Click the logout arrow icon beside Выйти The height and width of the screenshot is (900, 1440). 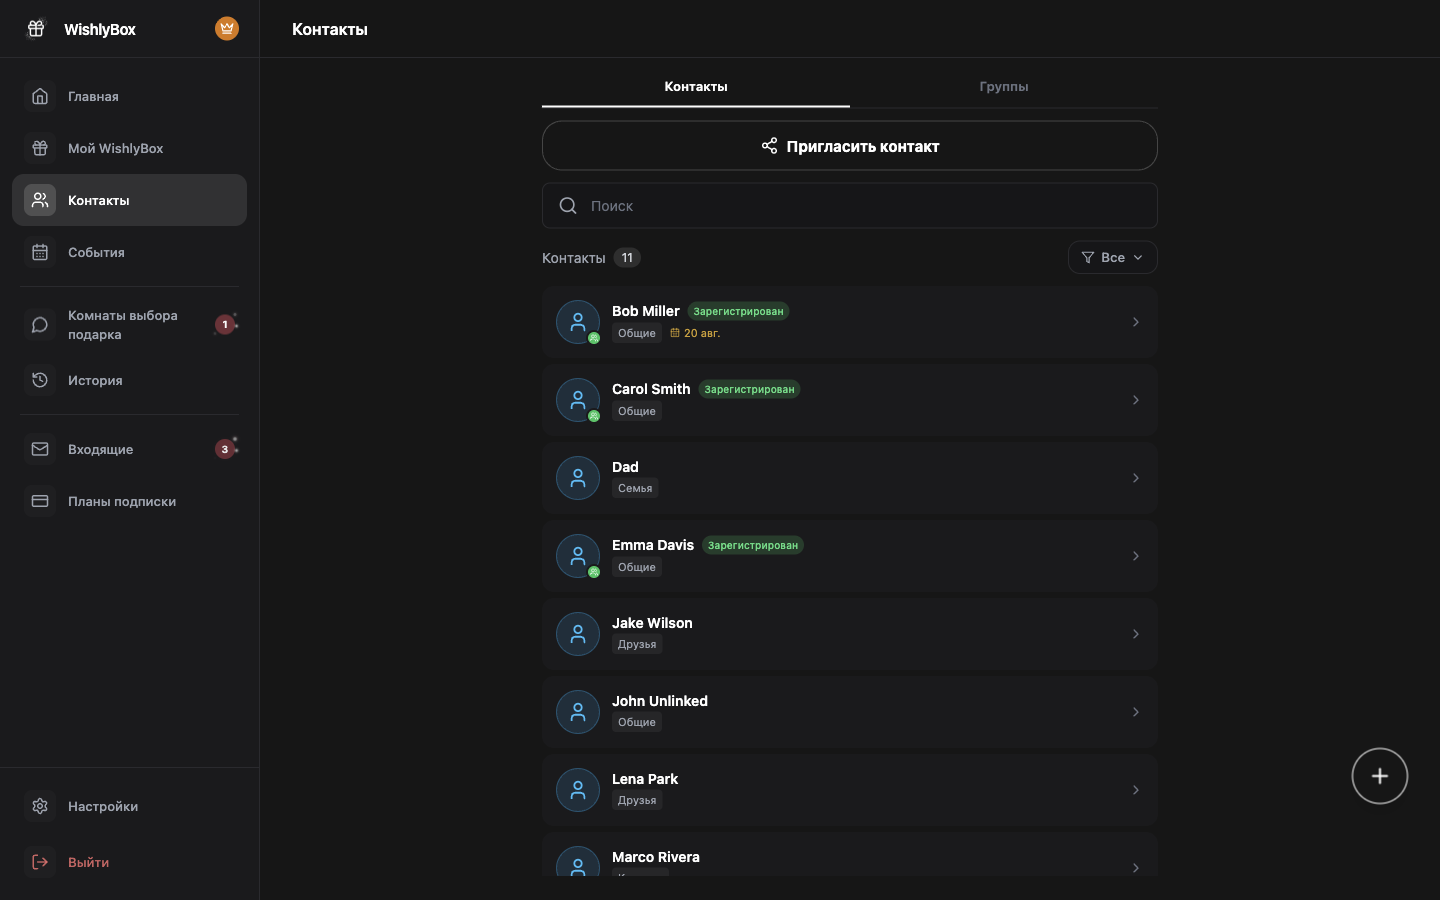tap(40, 862)
